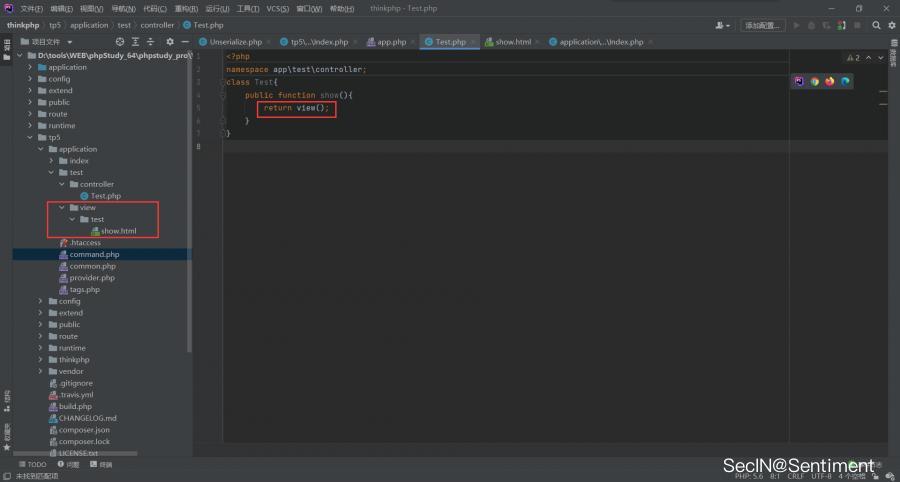The width and height of the screenshot is (900, 482).
Task: Open the VCS menu
Action: (x=278, y=8)
